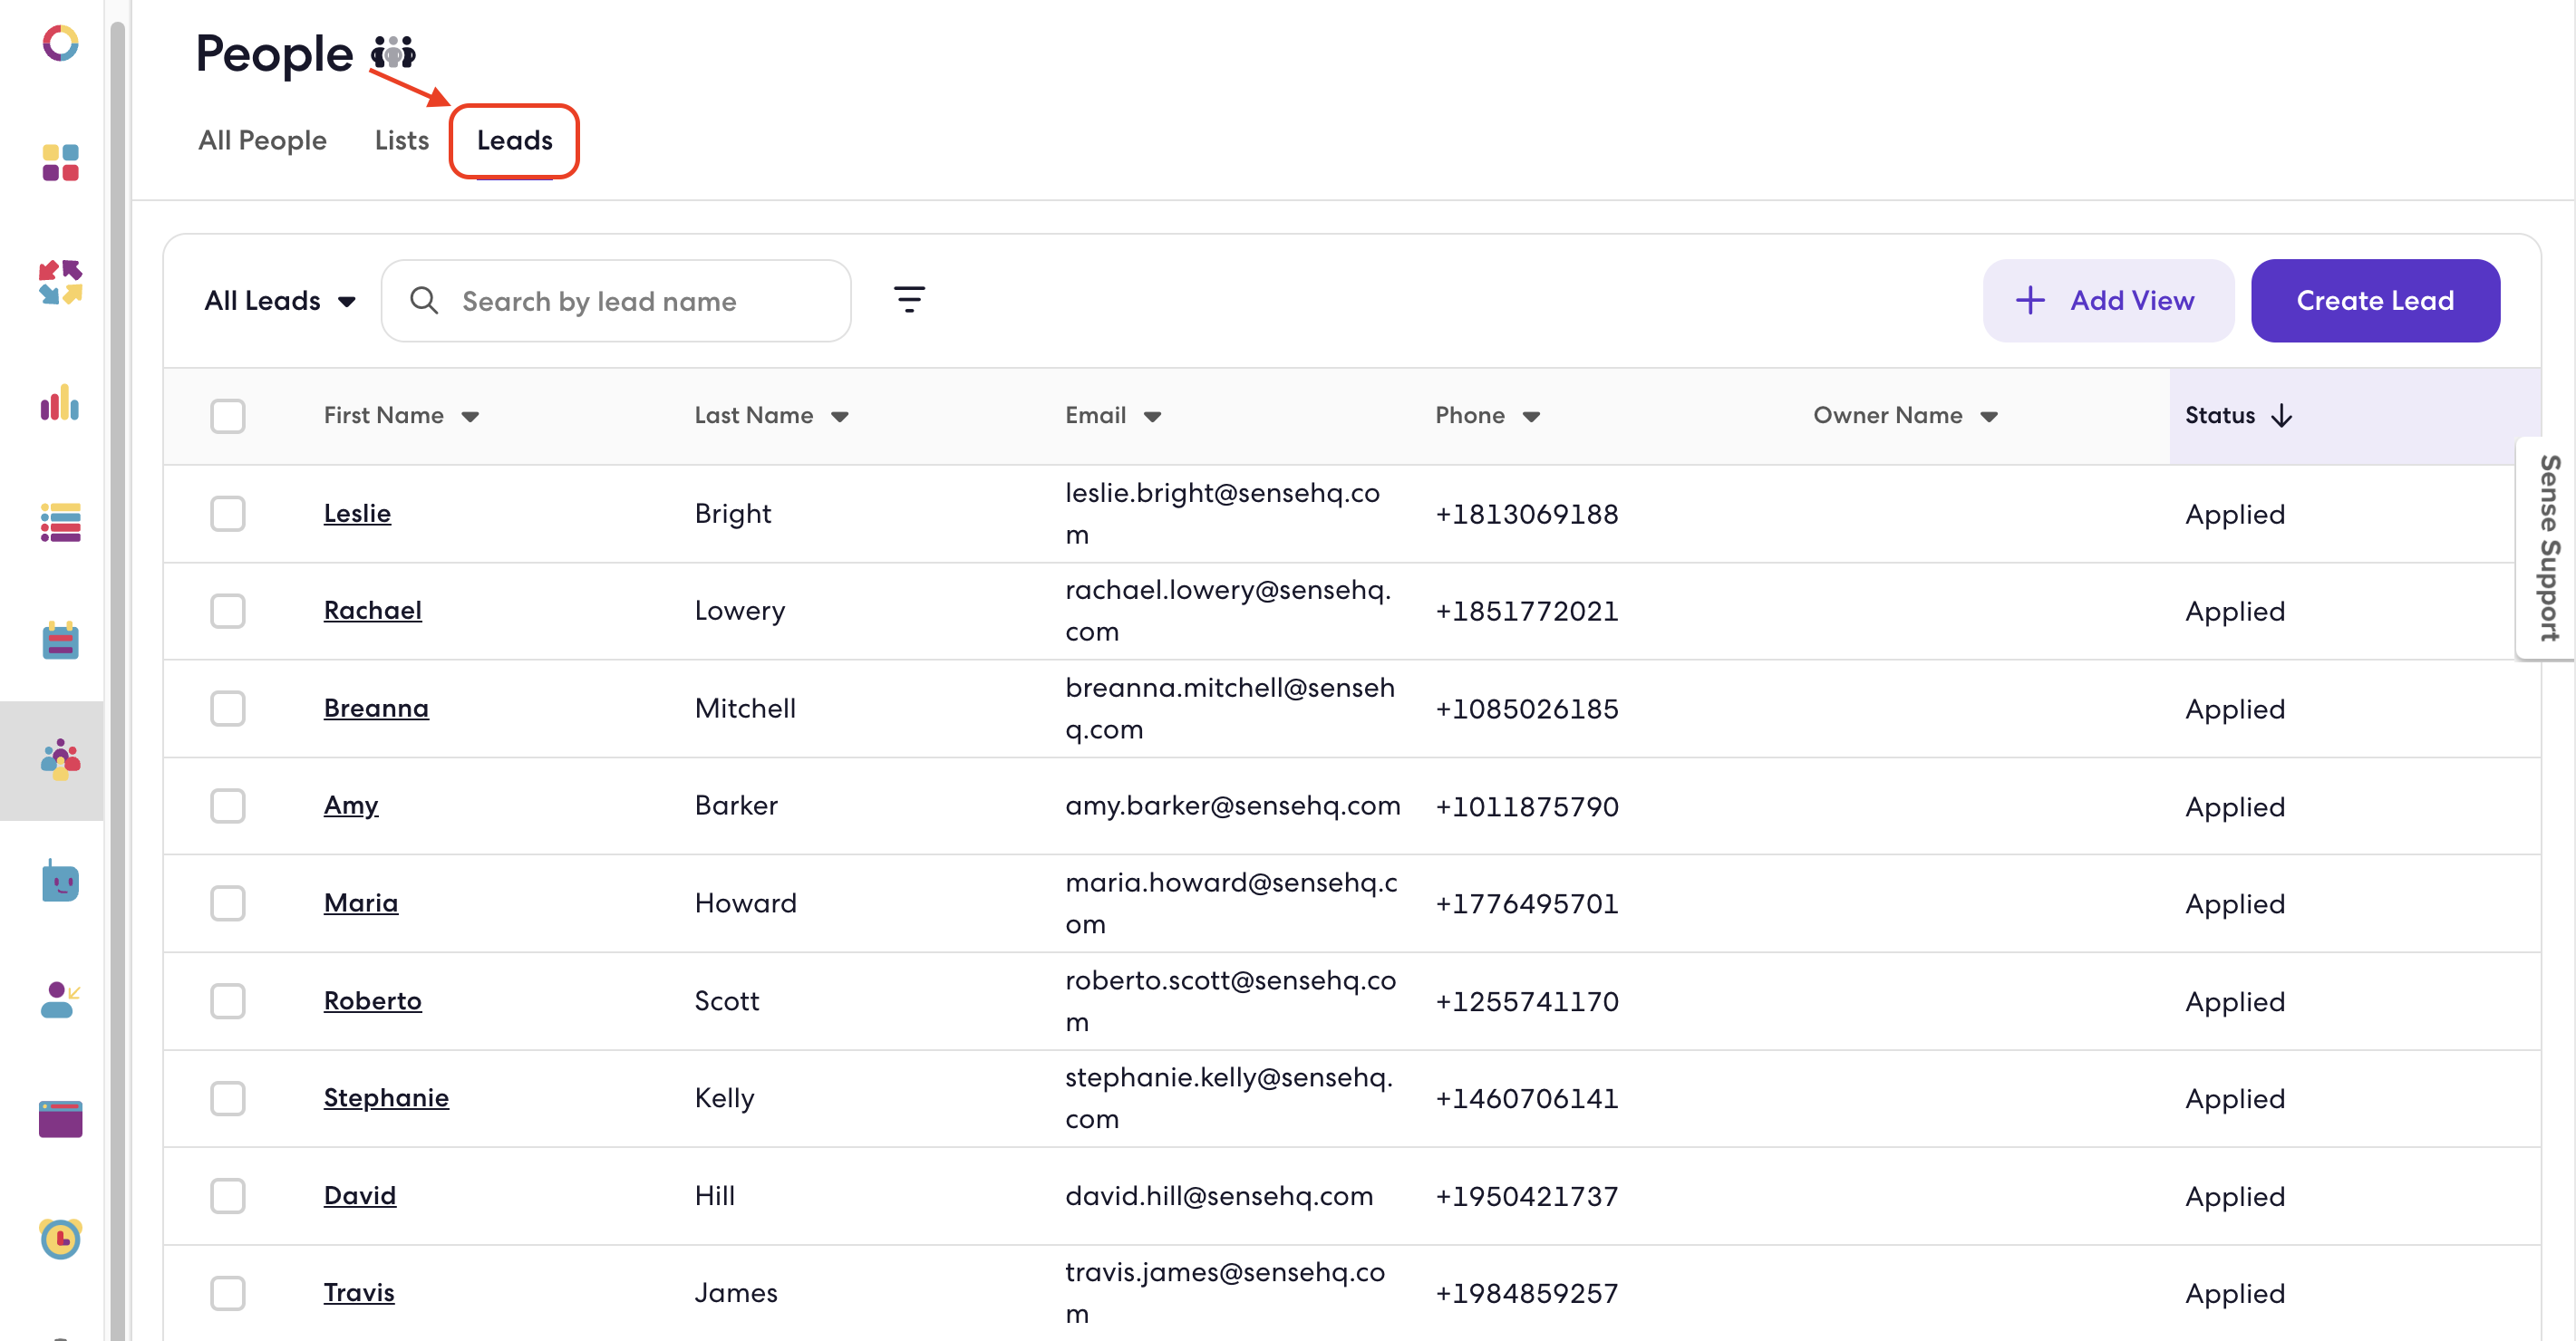Open the bar chart analytics sidebar icon
Screen dimensions: 2576x1341
point(60,402)
